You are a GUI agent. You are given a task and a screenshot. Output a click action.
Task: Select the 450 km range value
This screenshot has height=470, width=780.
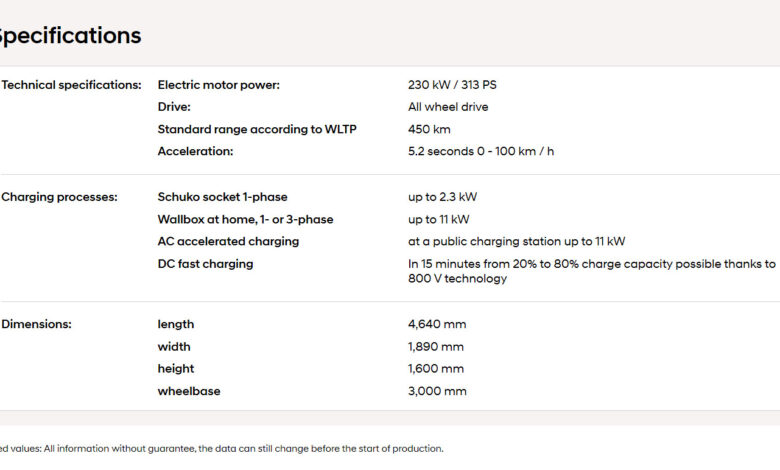point(429,129)
